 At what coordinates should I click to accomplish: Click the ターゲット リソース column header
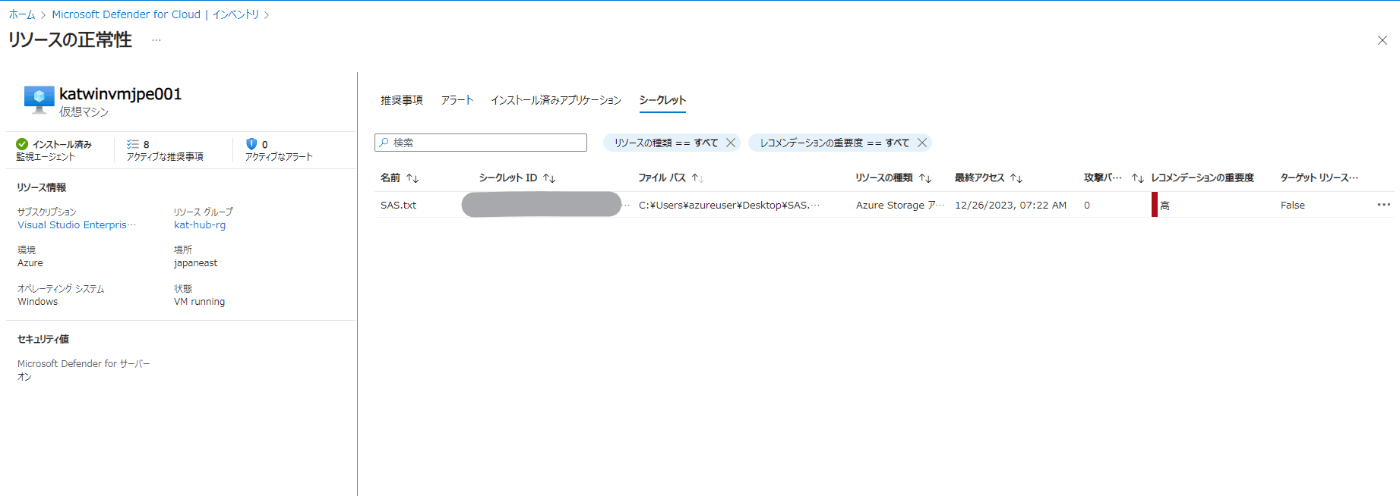(x=1319, y=178)
